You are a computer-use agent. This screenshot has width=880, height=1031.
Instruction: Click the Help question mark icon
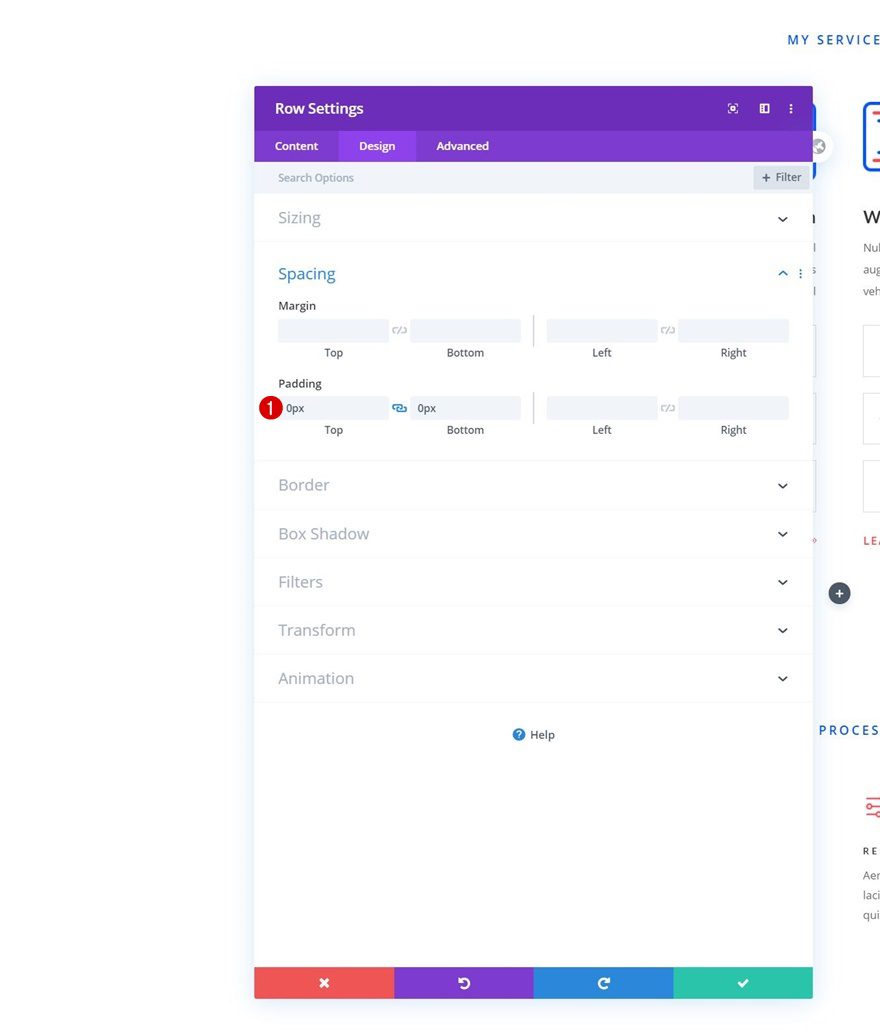pos(518,734)
